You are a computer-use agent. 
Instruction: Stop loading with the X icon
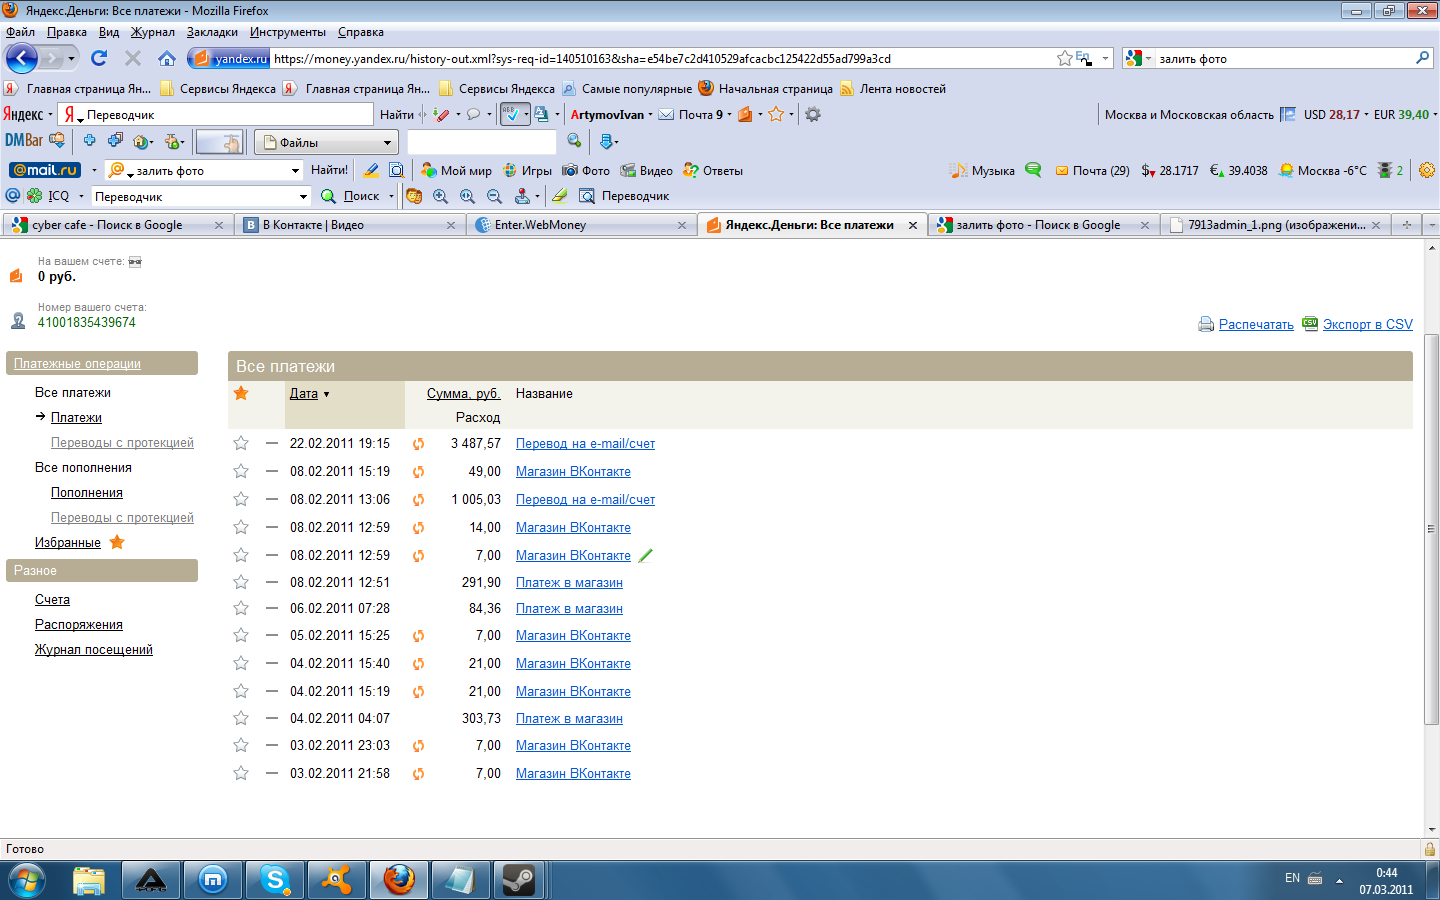pyautogui.click(x=133, y=58)
